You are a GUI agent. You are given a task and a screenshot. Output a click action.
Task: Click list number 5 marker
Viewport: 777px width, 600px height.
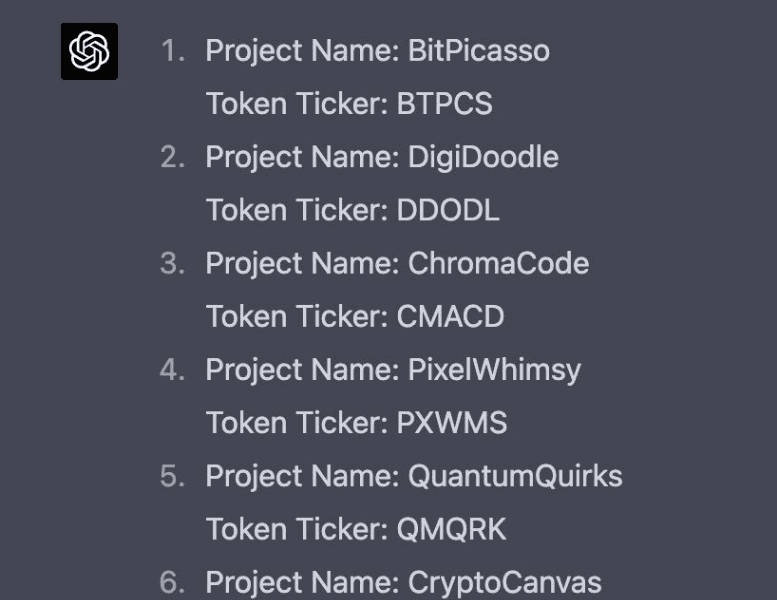pyautogui.click(x=172, y=477)
